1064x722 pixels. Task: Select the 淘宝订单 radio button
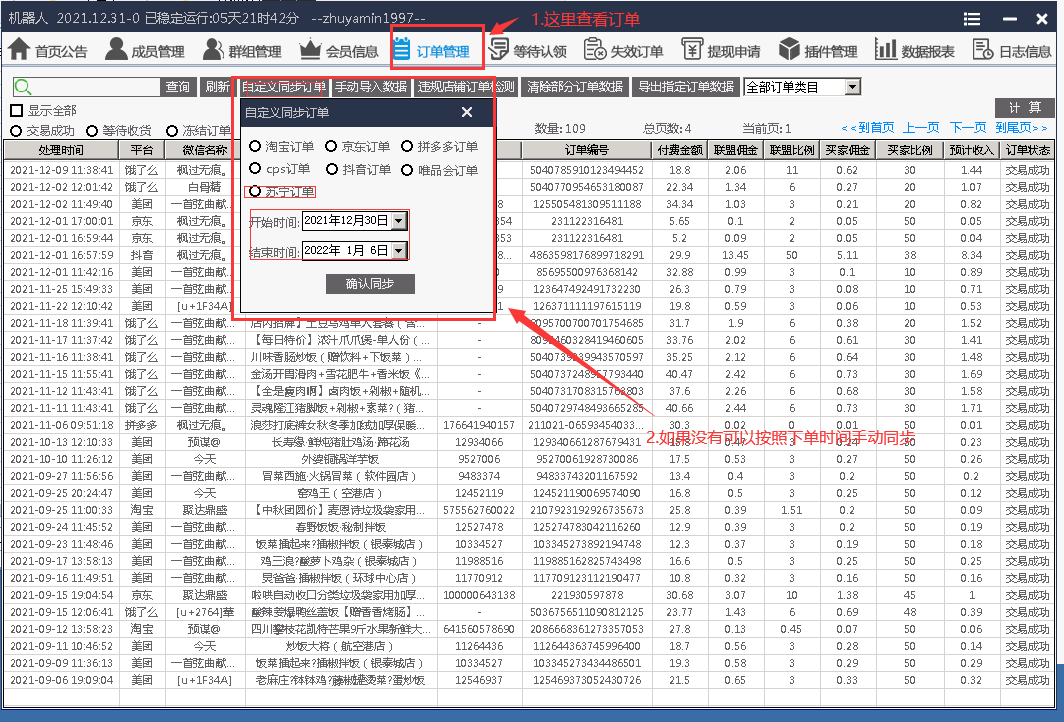(x=255, y=146)
